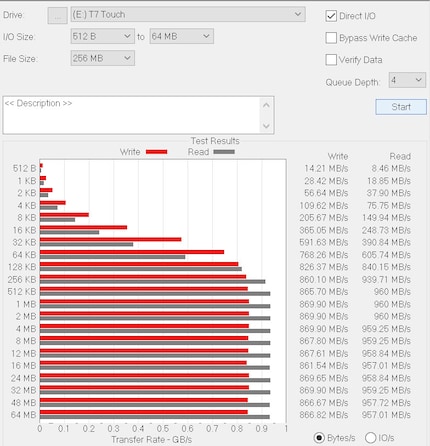Open the Drive dropdown showing T7 Touch

[188, 15]
